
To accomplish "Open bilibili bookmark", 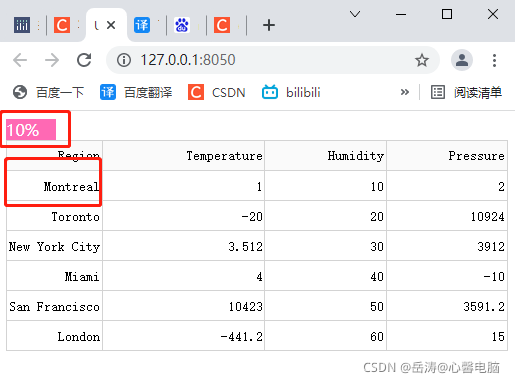I will (x=291, y=92).
